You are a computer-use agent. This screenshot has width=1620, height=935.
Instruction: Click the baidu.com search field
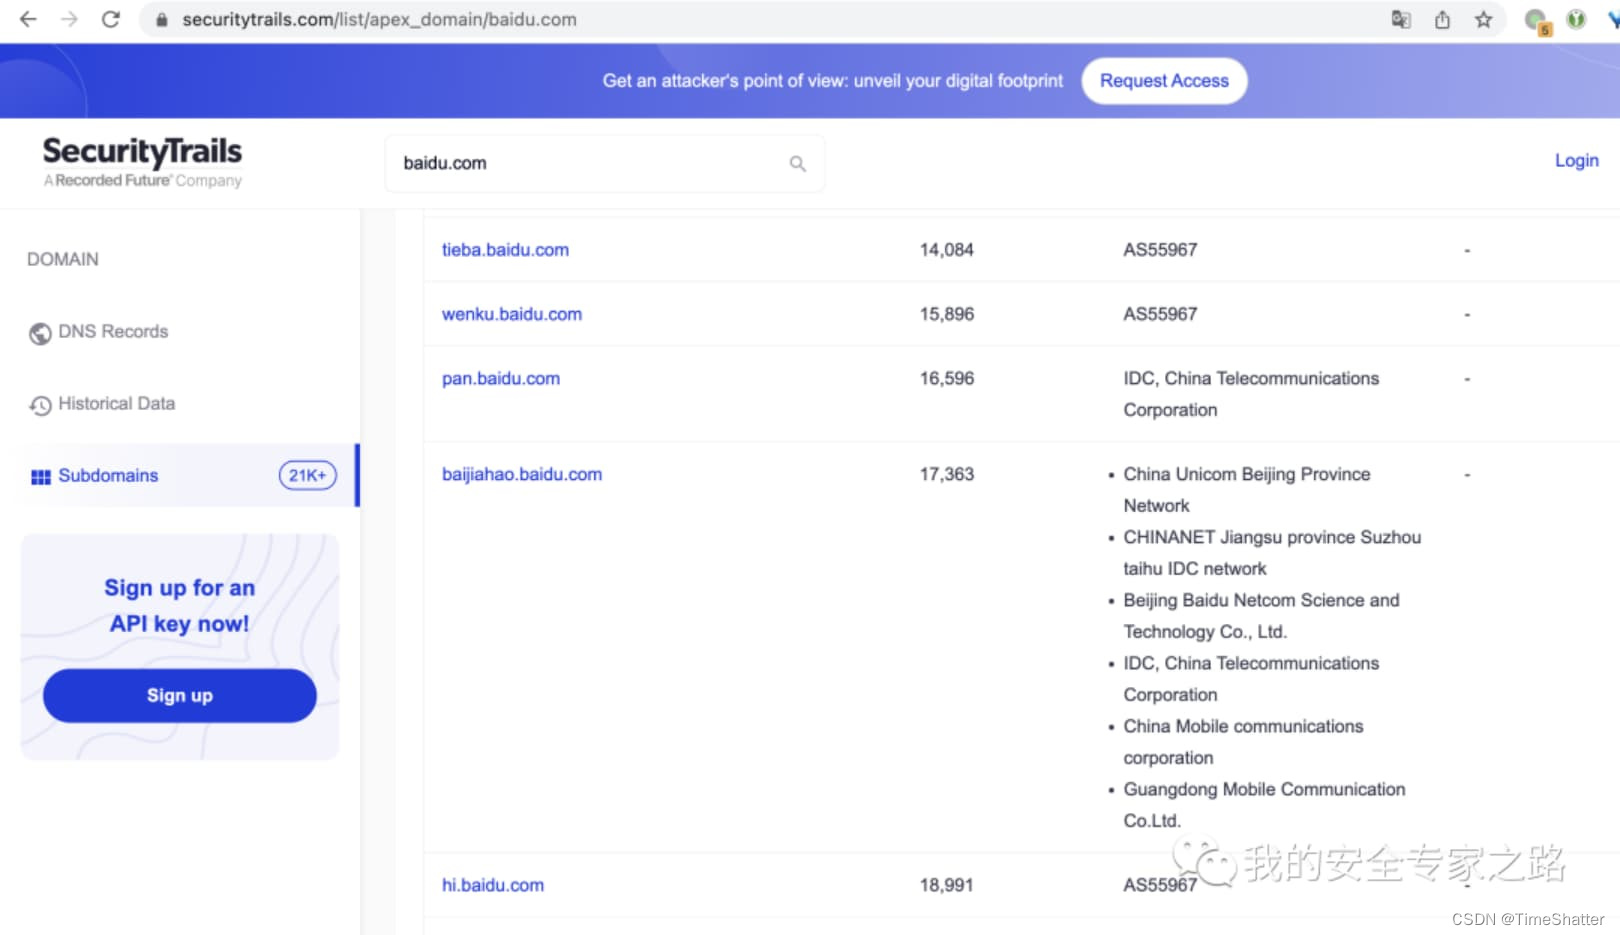[x=604, y=163]
